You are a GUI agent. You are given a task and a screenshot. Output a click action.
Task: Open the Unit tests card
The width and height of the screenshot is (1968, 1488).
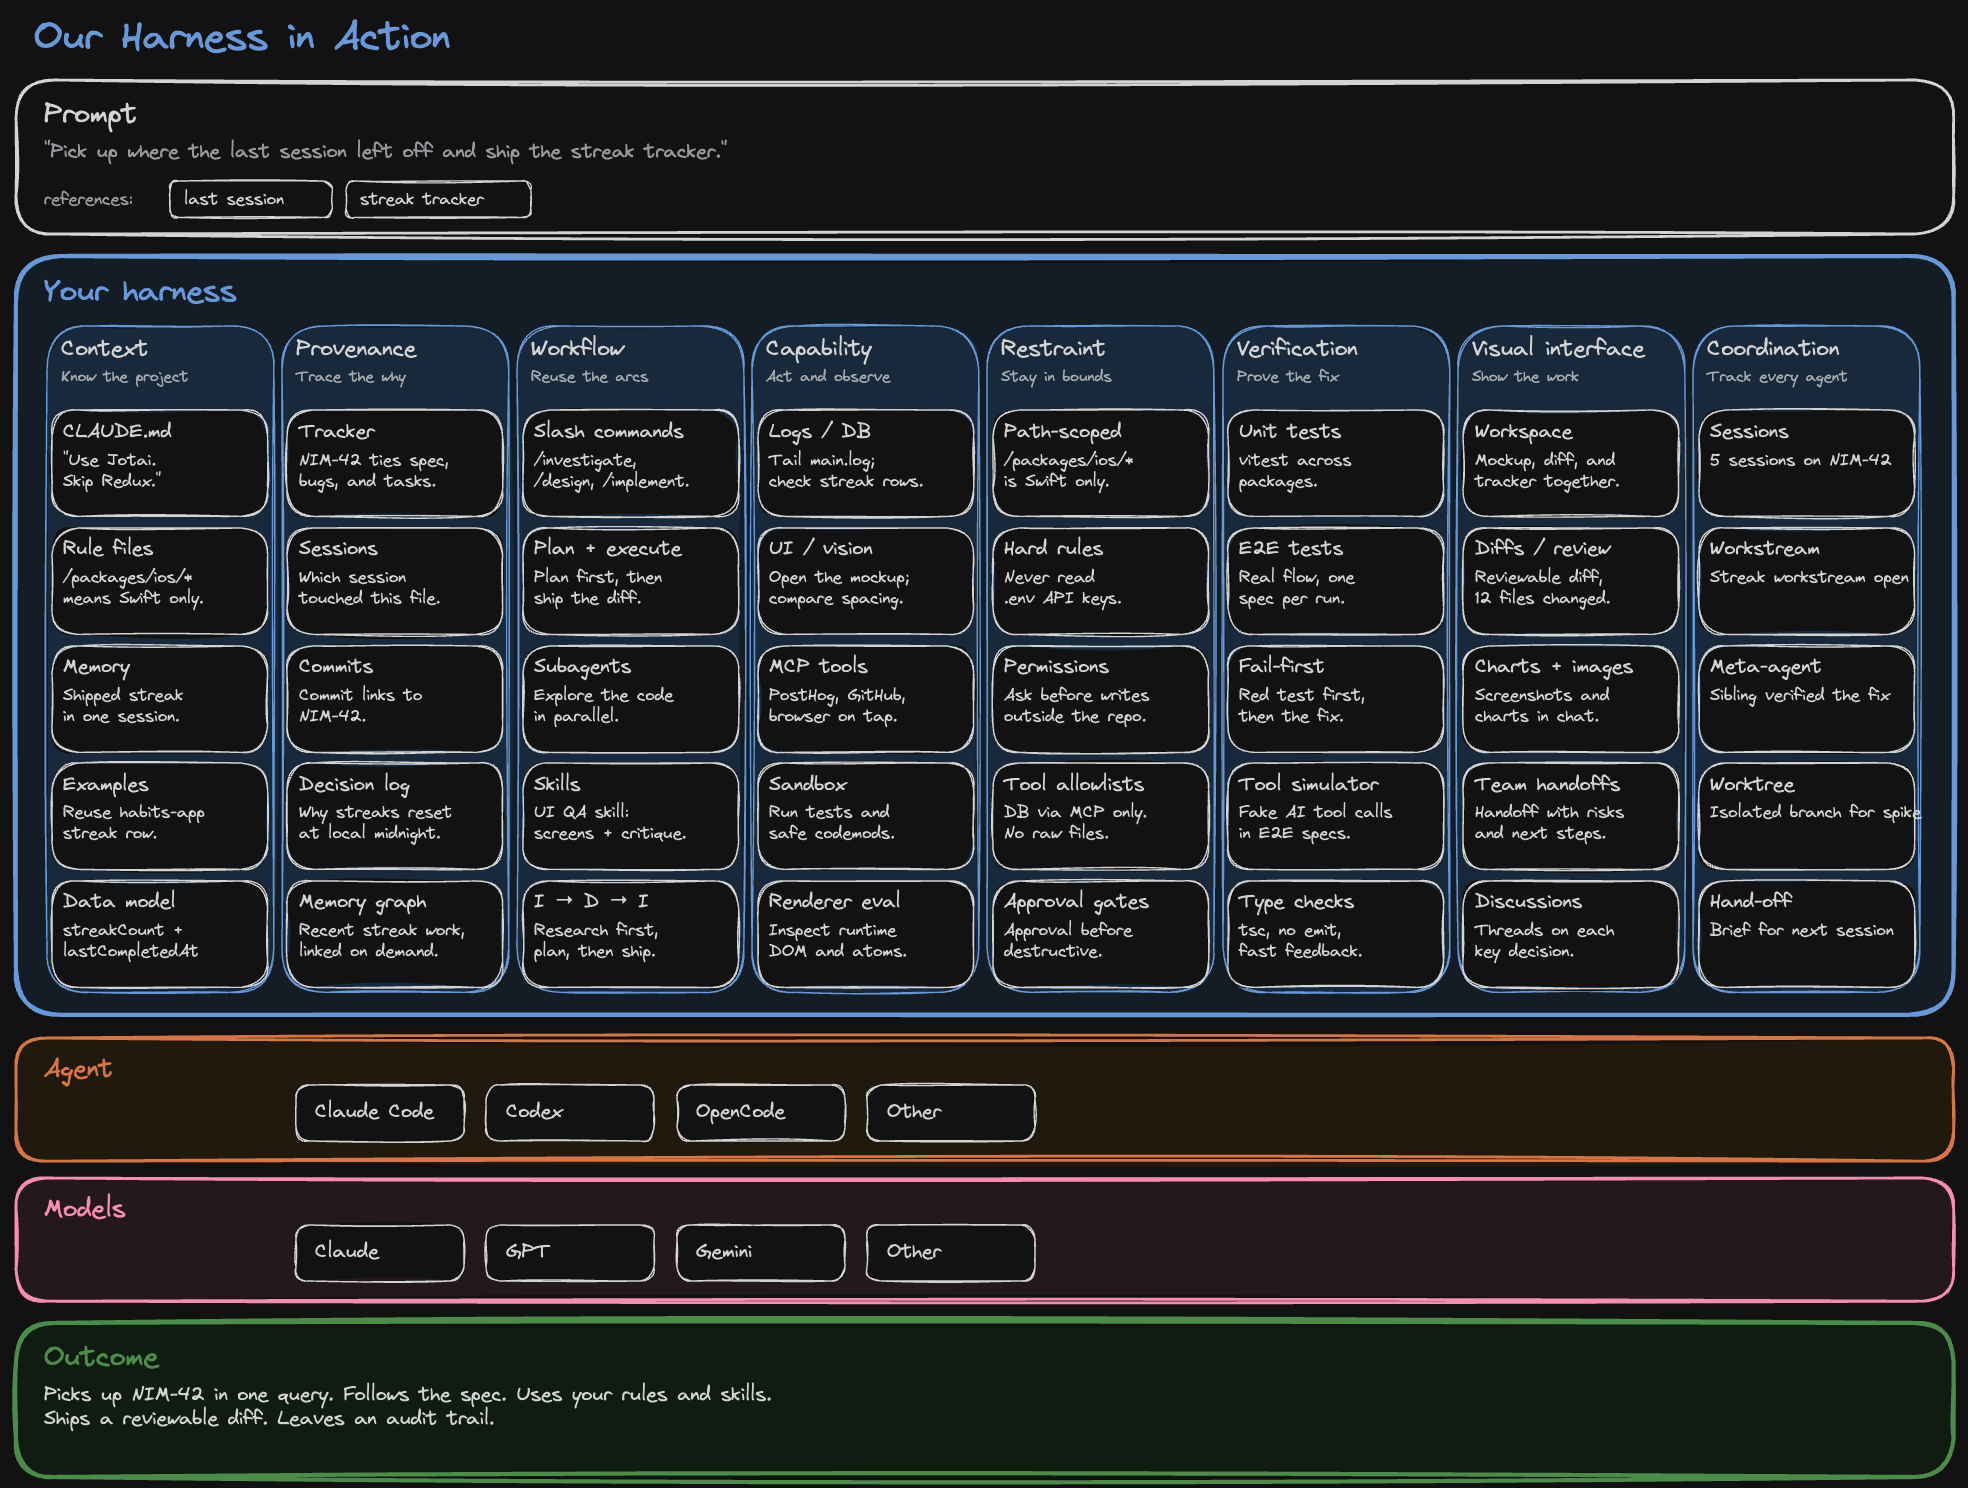coord(1336,463)
